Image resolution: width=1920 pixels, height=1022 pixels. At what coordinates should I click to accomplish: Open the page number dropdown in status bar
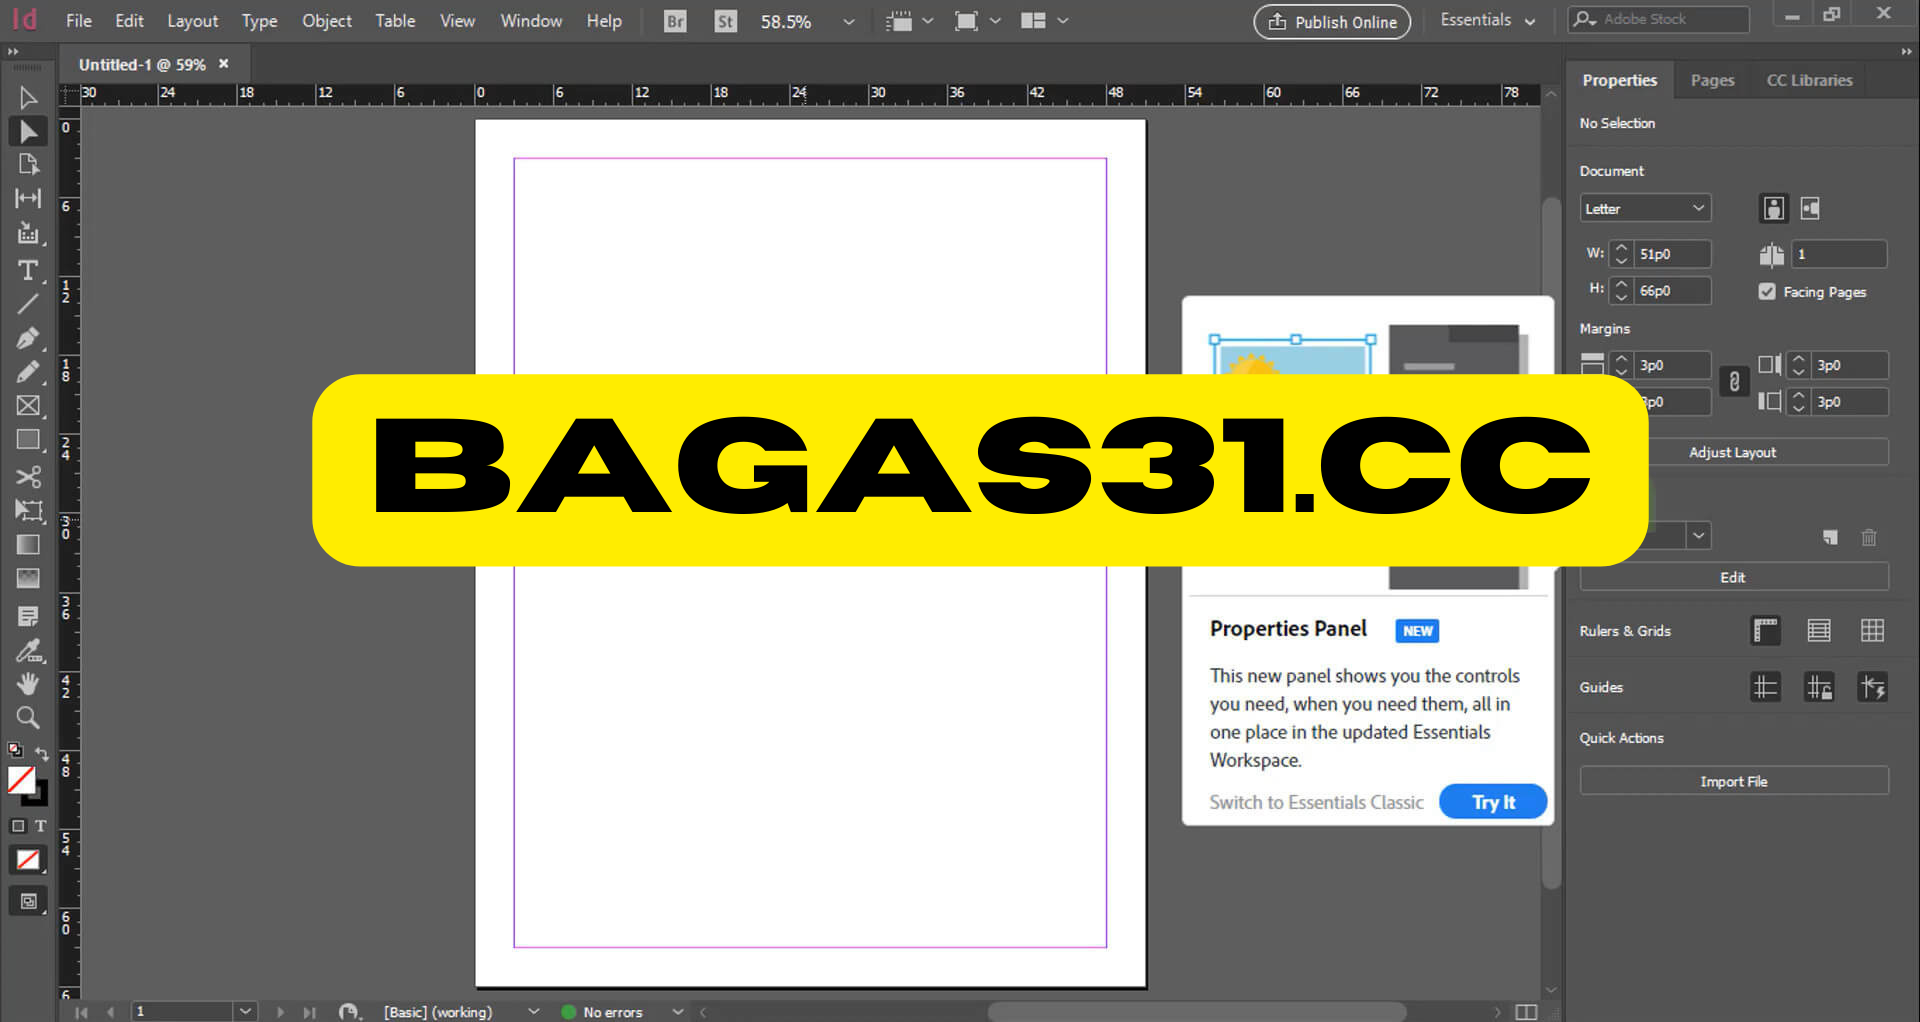(x=245, y=1011)
